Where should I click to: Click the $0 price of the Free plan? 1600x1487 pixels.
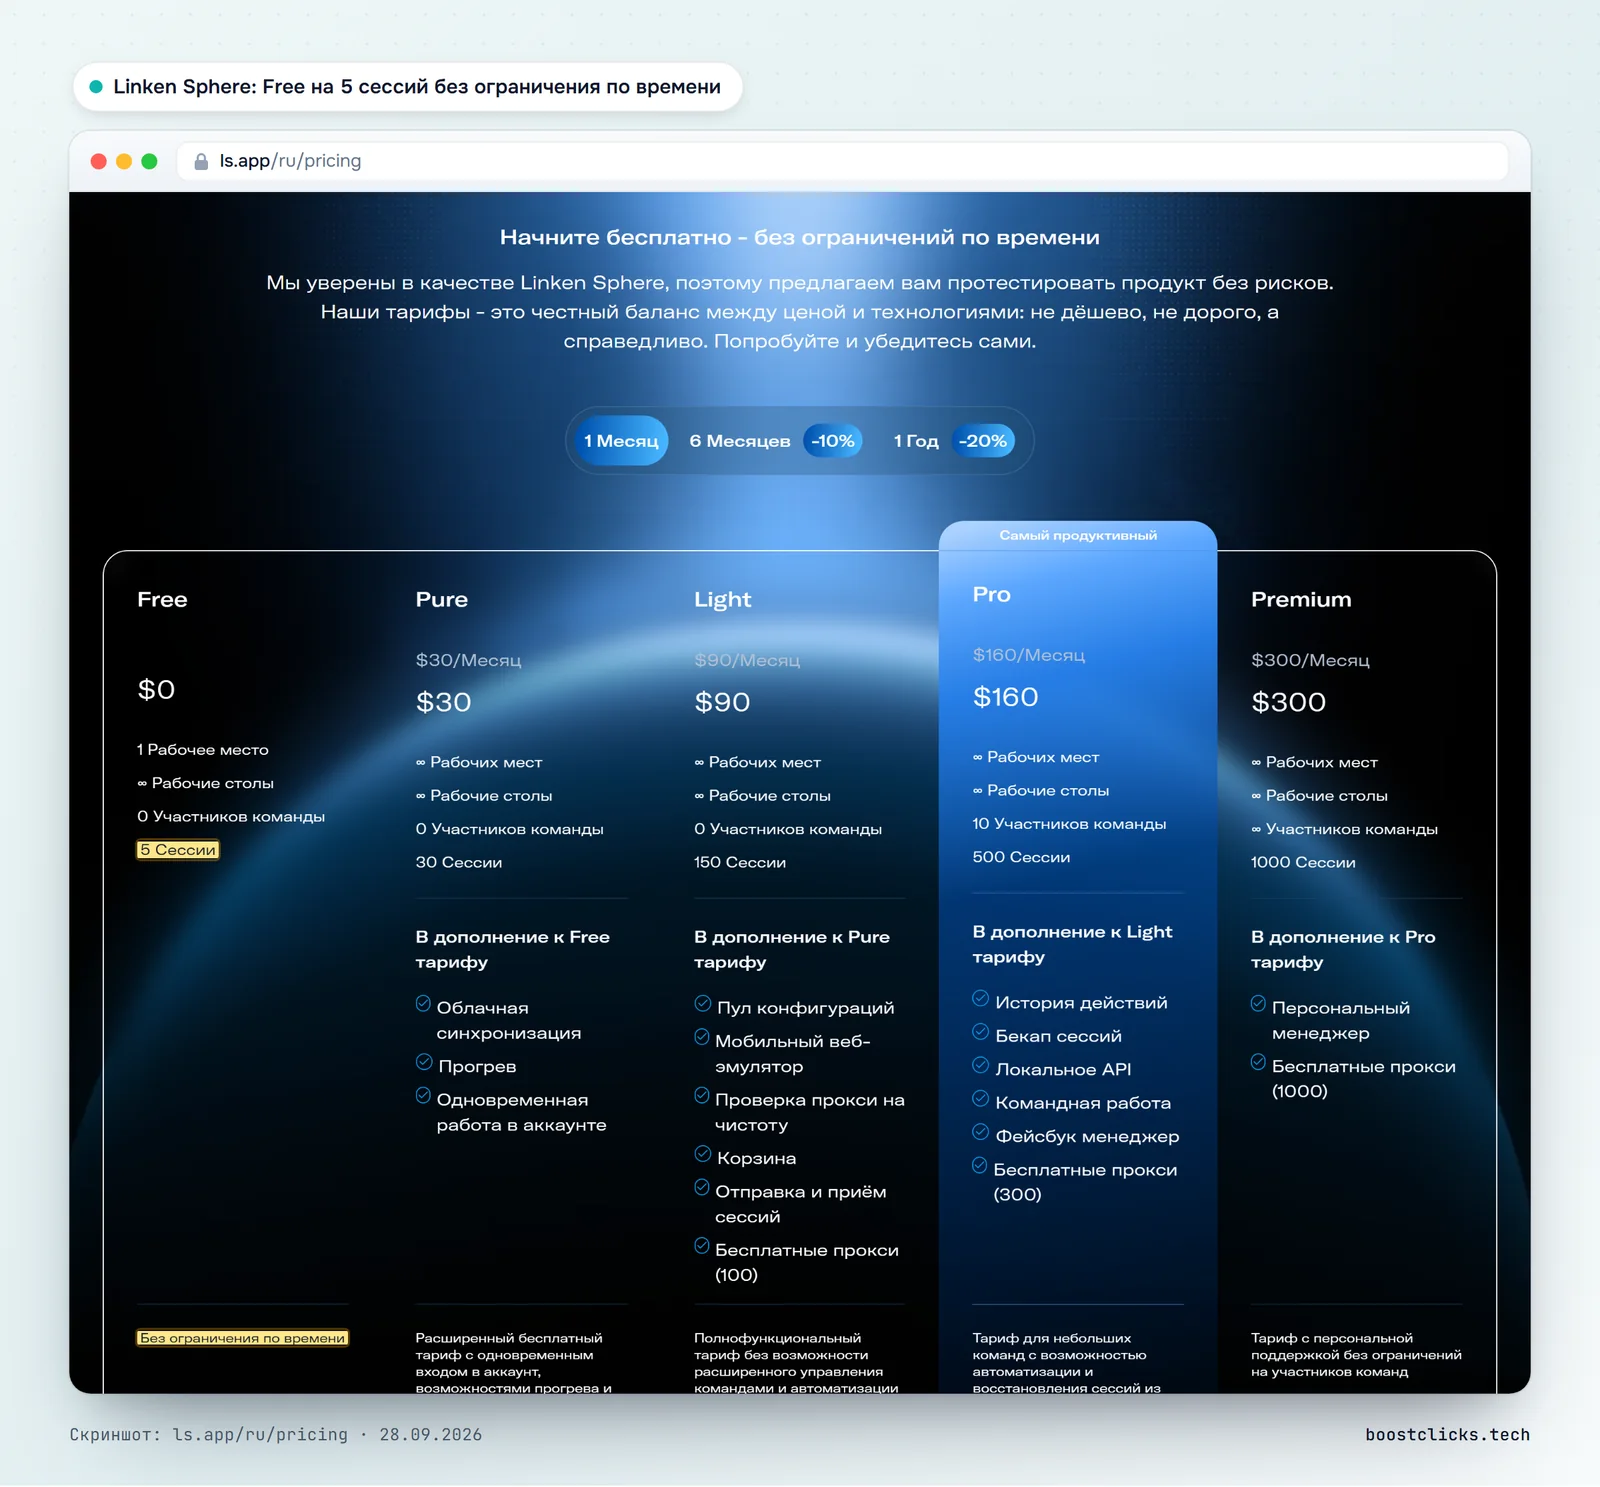point(156,690)
